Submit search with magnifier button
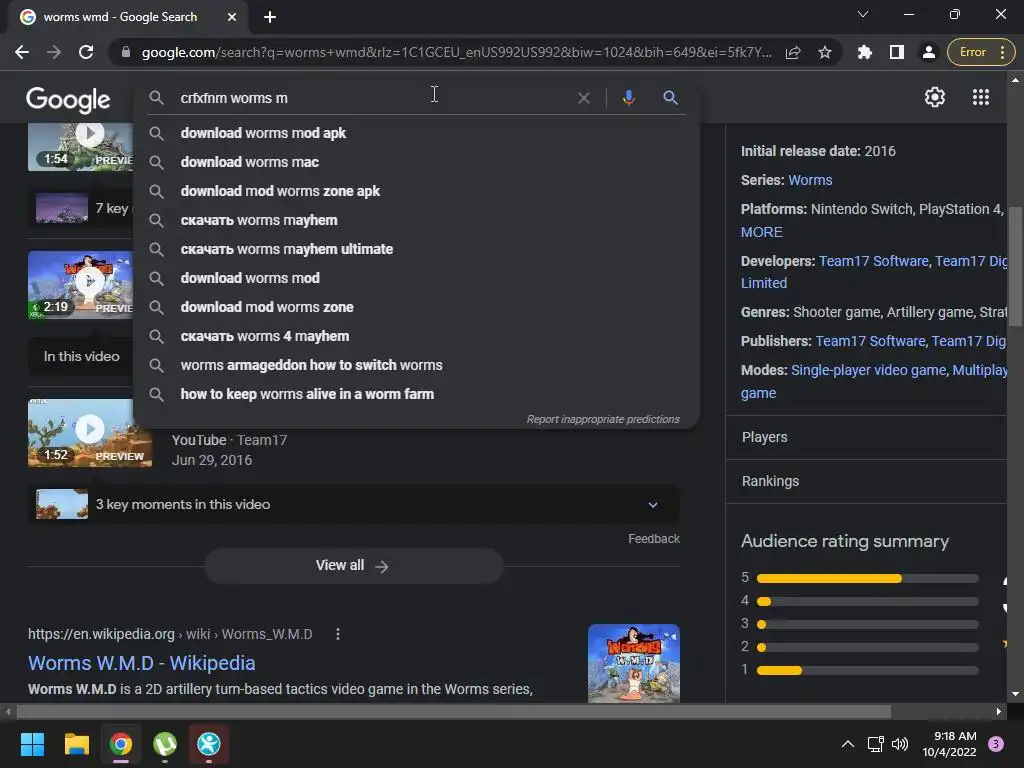1024x768 pixels. coord(670,98)
